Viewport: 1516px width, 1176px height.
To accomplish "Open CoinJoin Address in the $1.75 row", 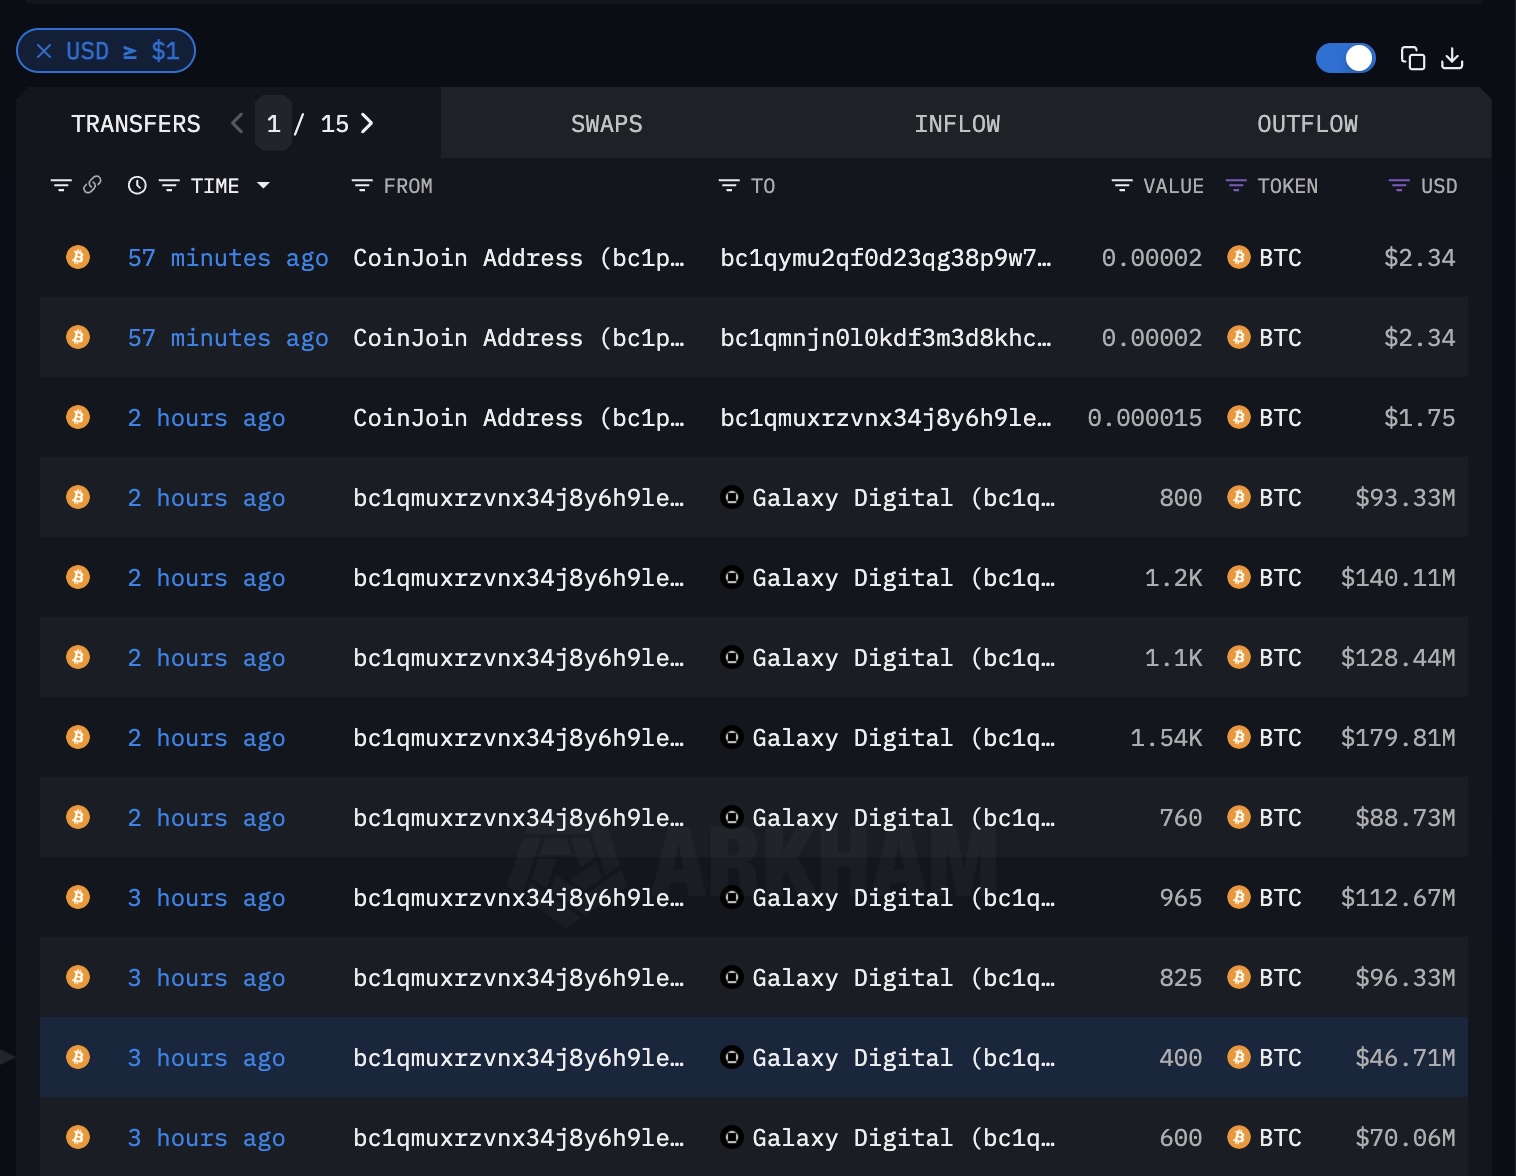I will (x=519, y=418).
